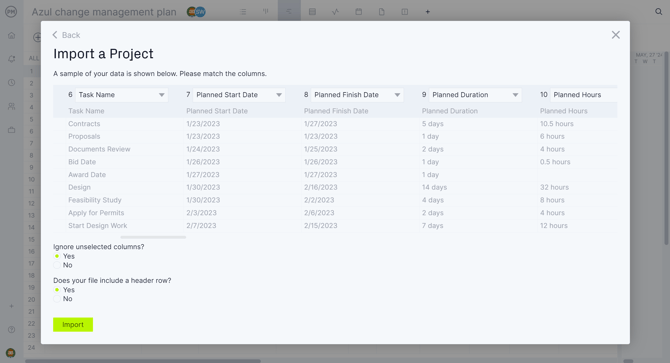Image resolution: width=670 pixels, height=363 pixels.
Task: Click the '2/7/2023' start date cell
Action: [201, 225]
